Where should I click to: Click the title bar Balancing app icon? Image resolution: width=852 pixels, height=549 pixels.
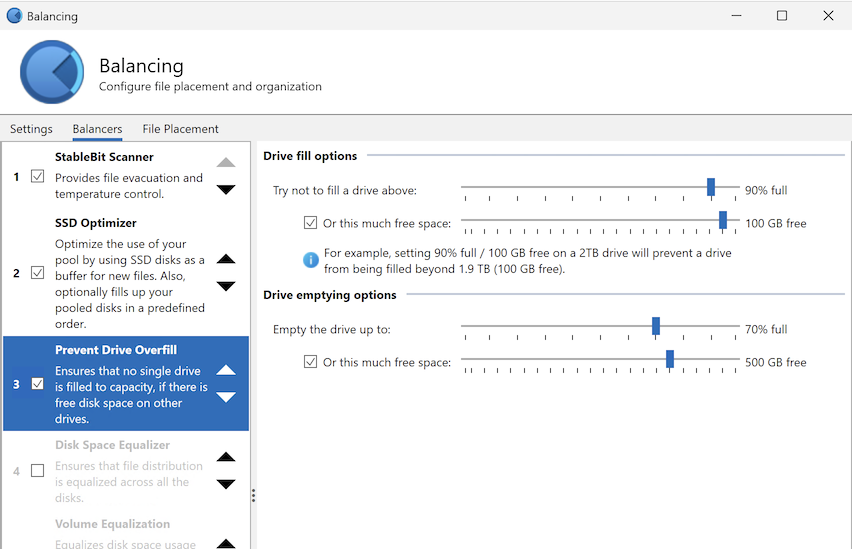[x=14, y=16]
